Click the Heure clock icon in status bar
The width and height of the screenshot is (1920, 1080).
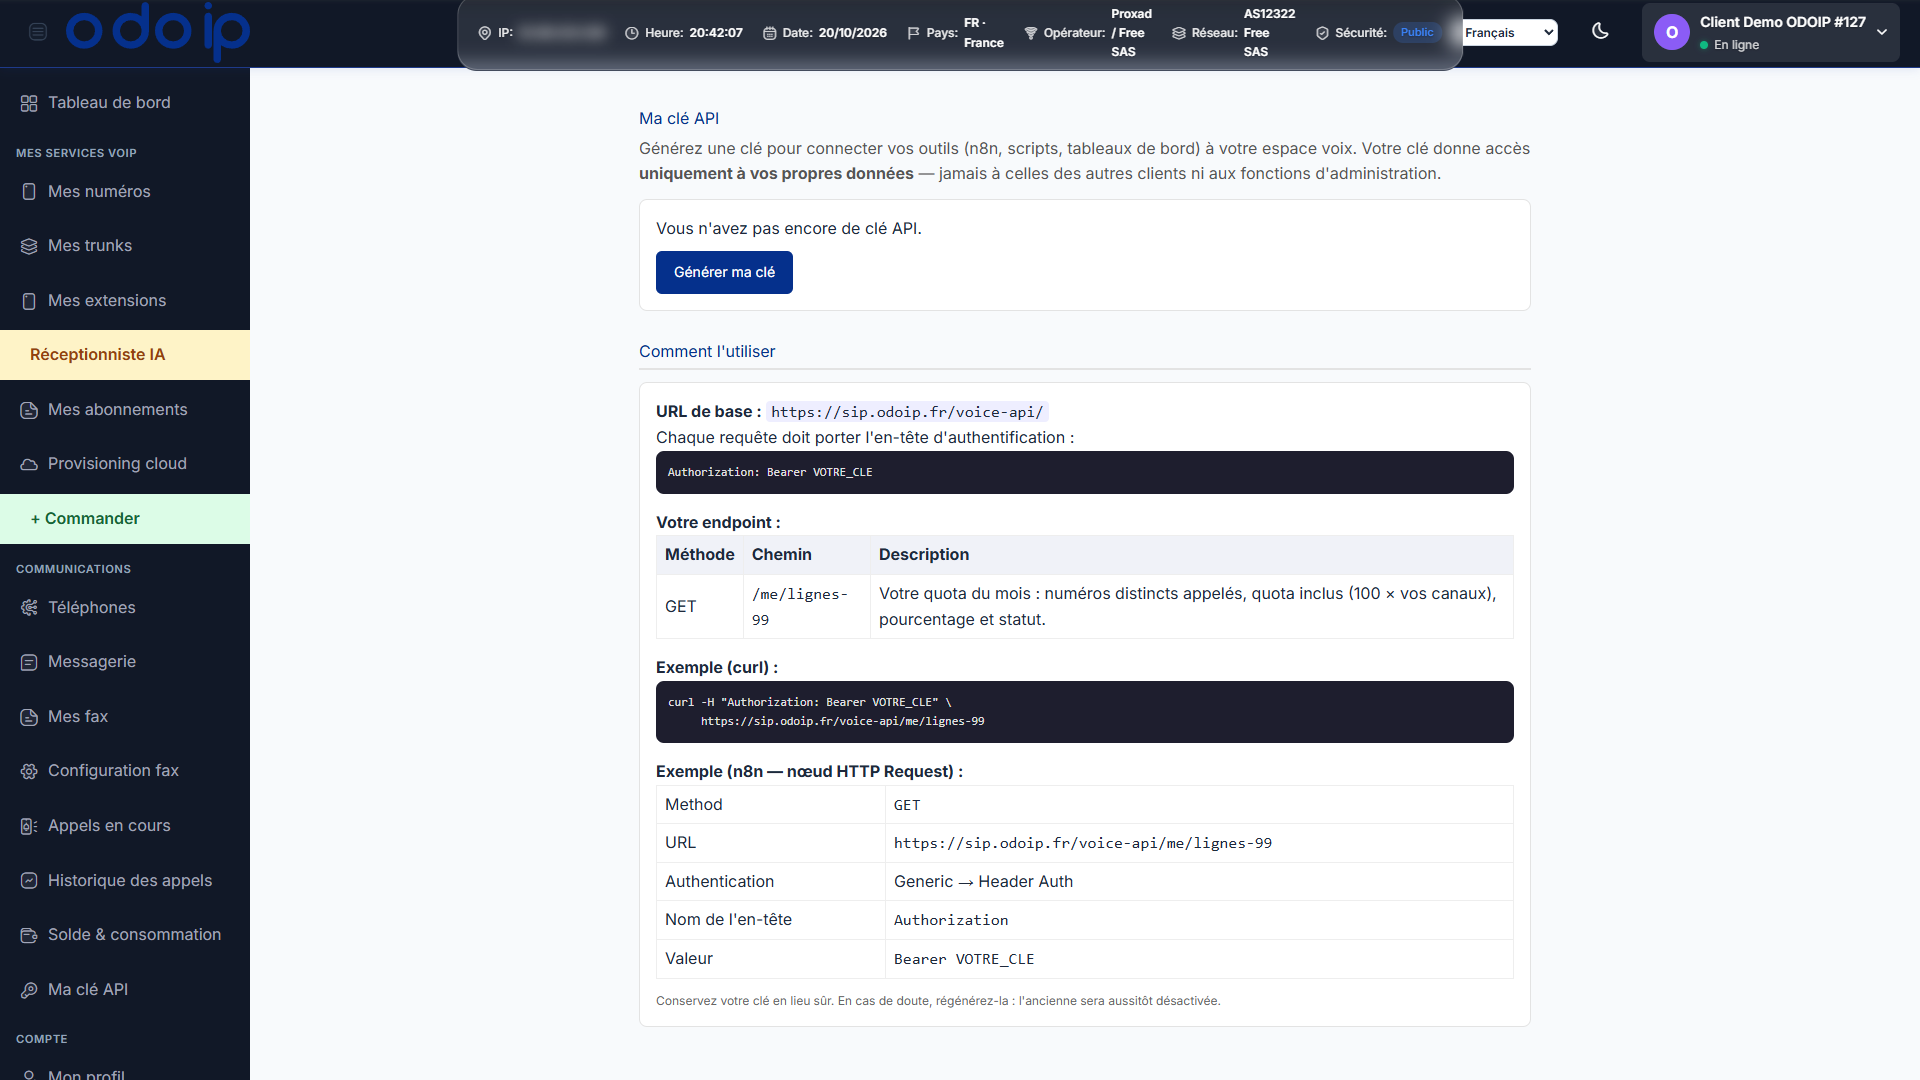pyautogui.click(x=632, y=33)
